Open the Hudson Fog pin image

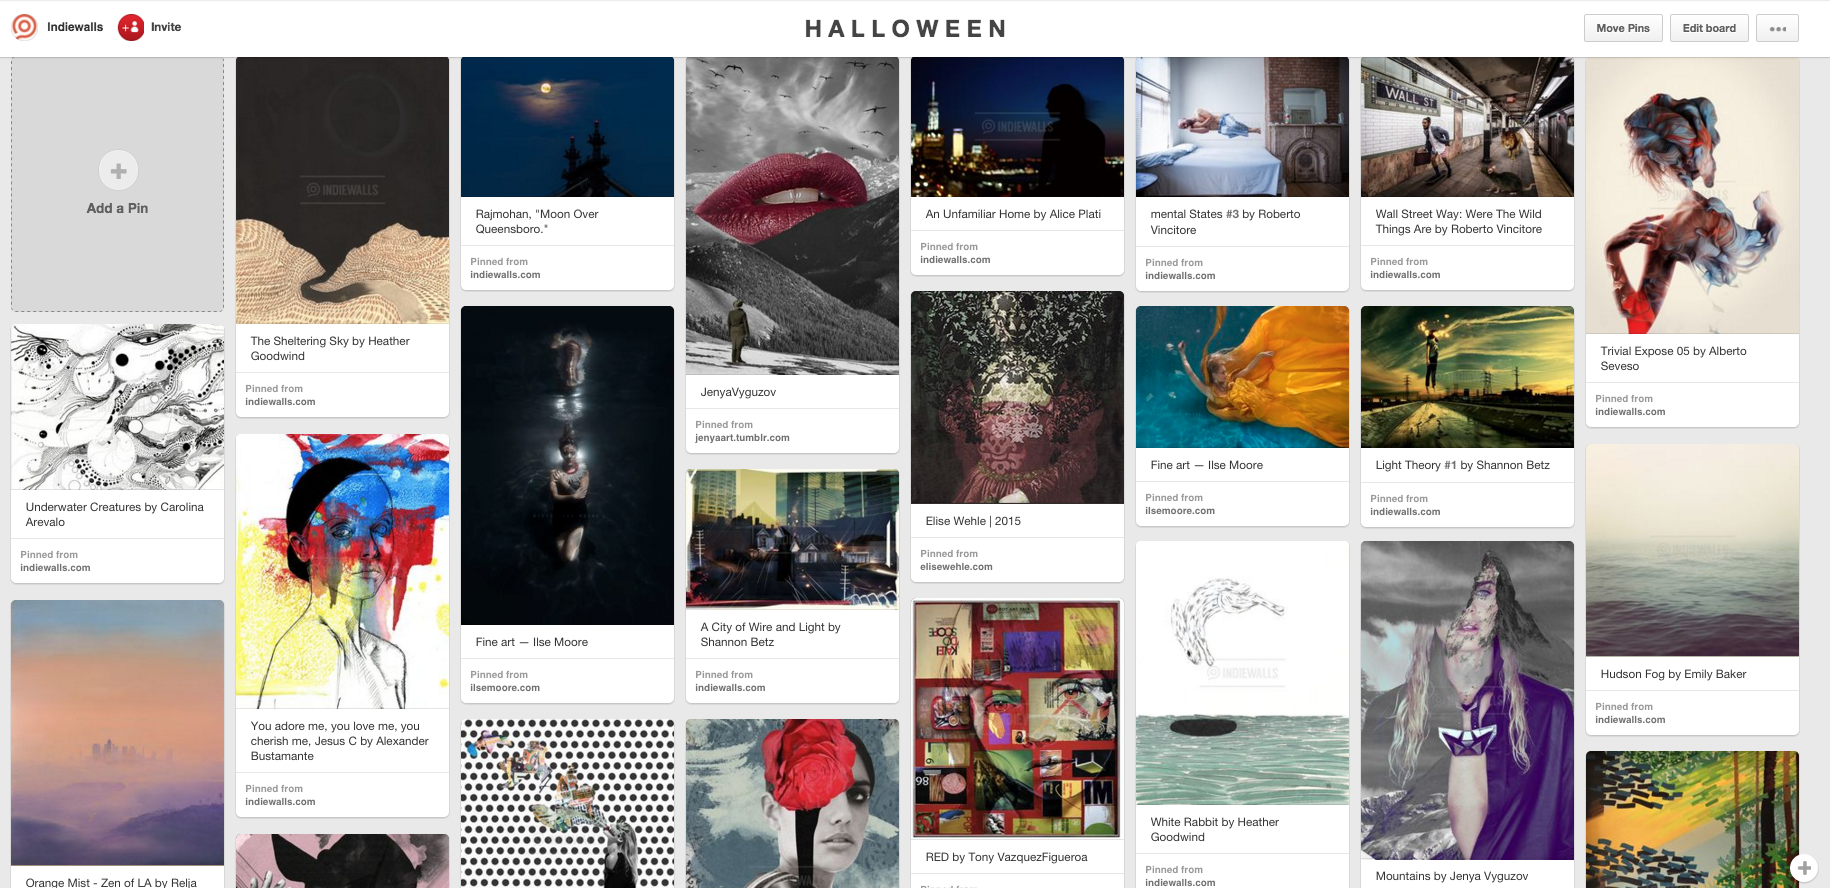pos(1692,550)
